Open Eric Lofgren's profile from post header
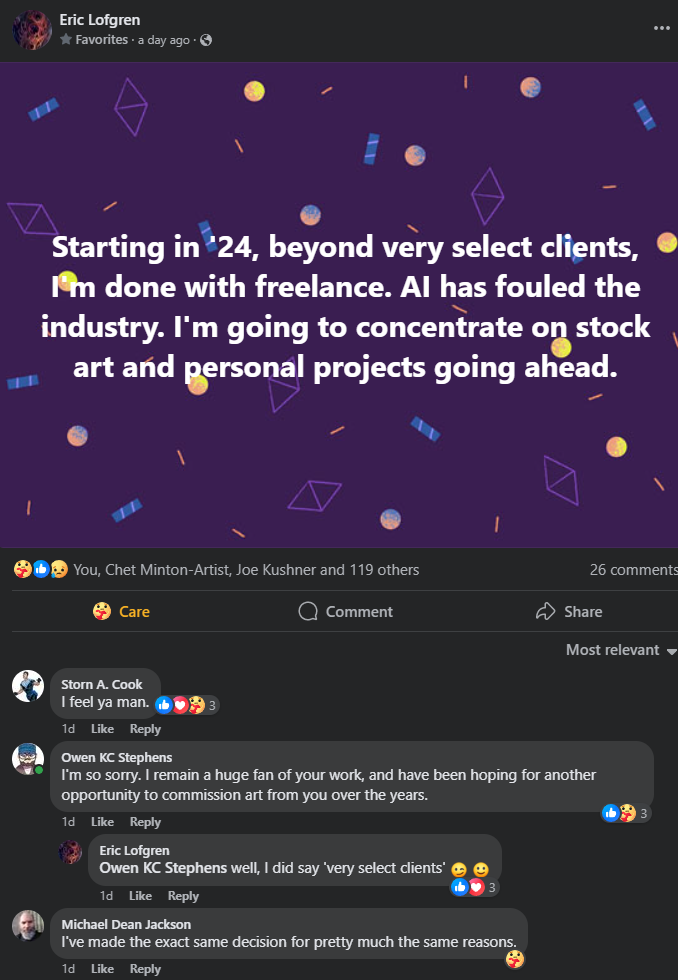The height and width of the screenshot is (980, 678). pyautogui.click(x=102, y=18)
